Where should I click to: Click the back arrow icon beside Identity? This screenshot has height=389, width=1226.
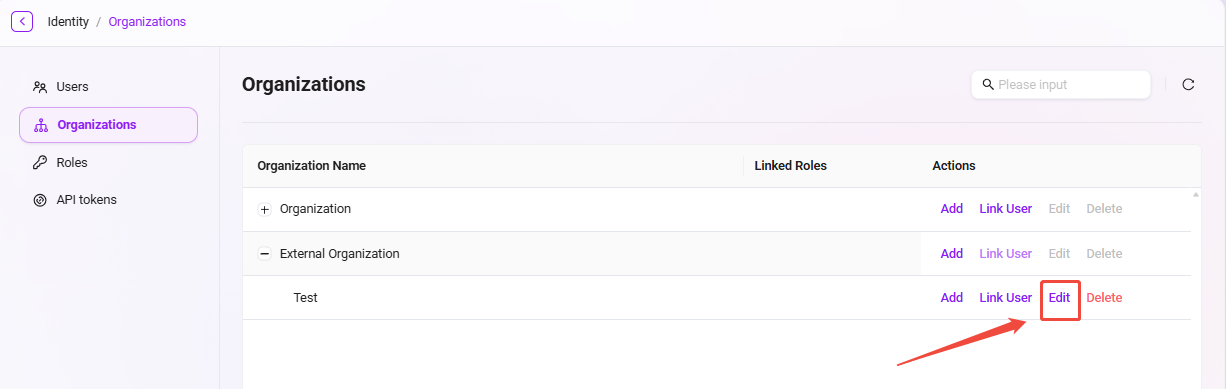click(x=22, y=21)
